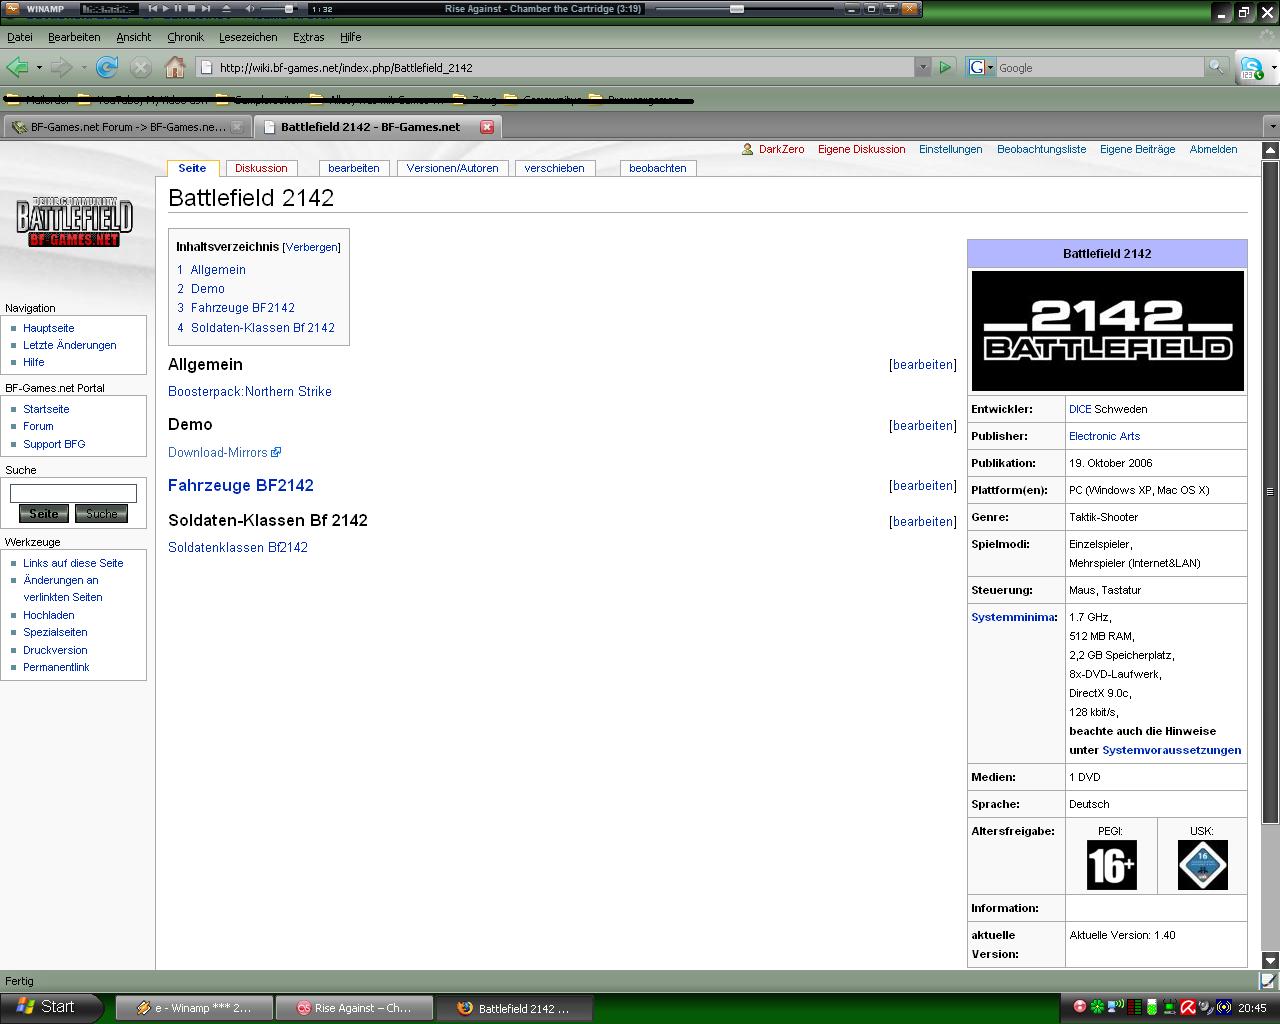Click the beobachten tab
The height and width of the screenshot is (1024, 1280).
657,168
